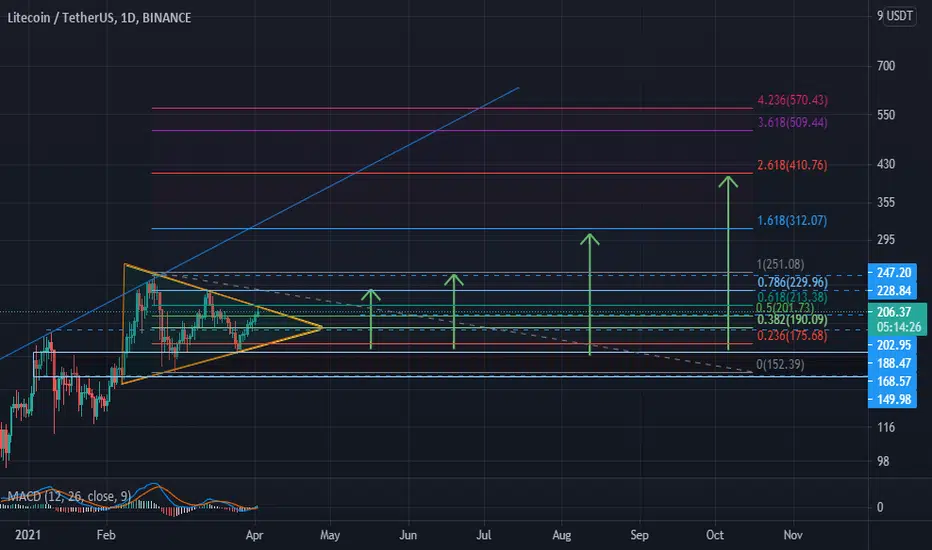Click the 4.236(570.43) Fibonacci level label
This screenshot has width=932, height=550.
click(x=792, y=100)
